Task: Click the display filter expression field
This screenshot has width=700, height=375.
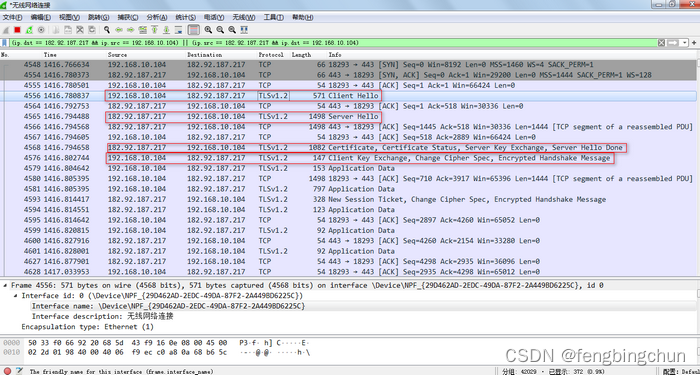Action: point(333,43)
